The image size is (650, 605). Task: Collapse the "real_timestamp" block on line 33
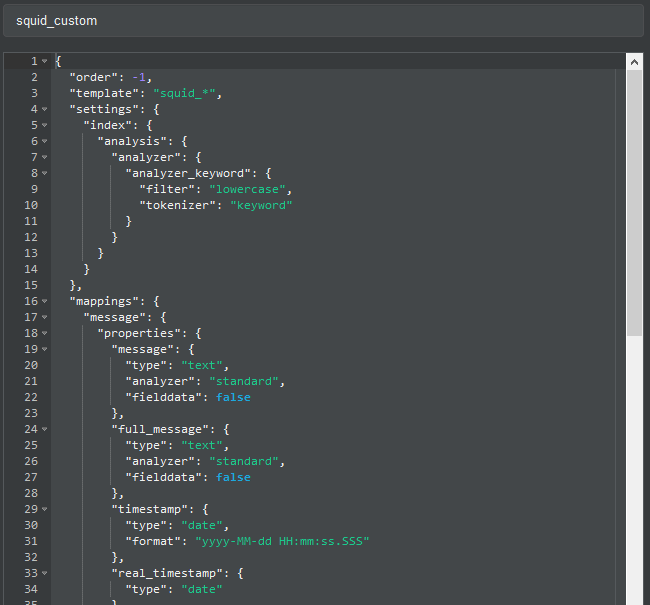[44, 573]
